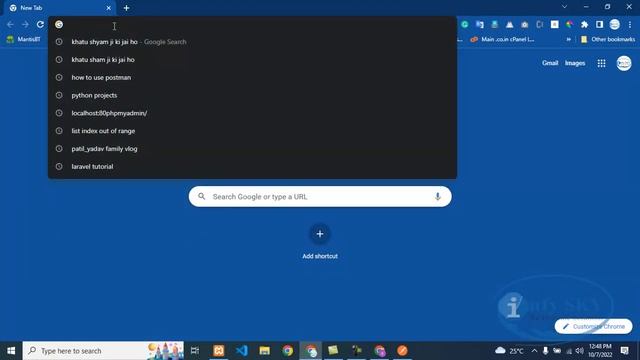Open Task View on taskbar
This screenshot has height=360, width=640.
point(195,351)
